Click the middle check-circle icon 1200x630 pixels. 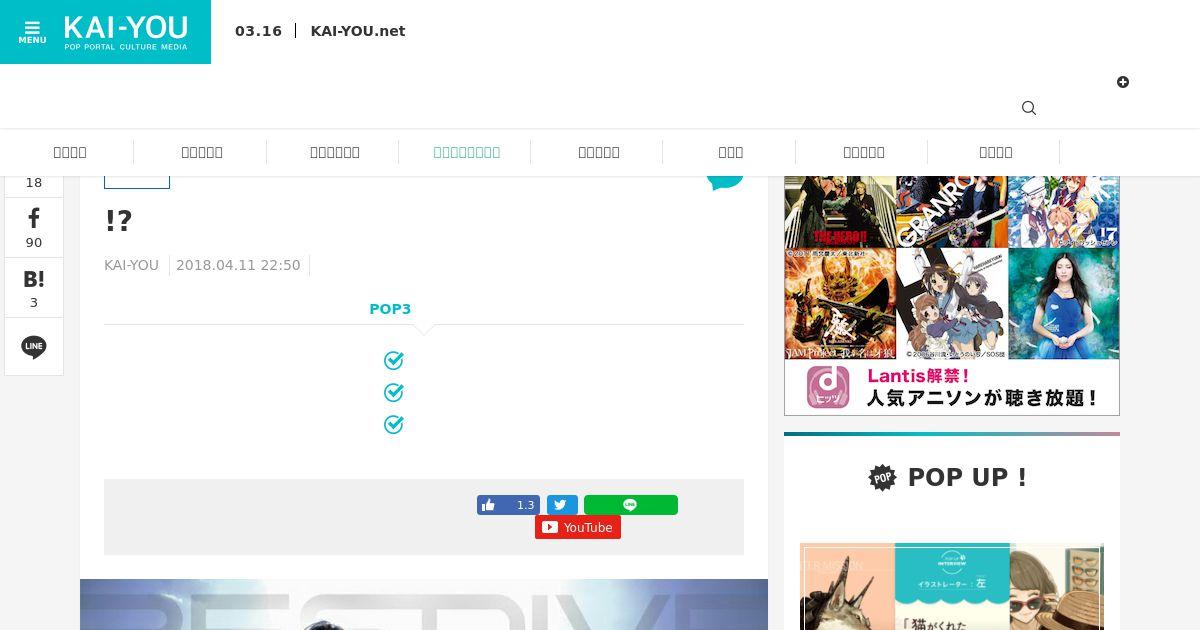click(x=394, y=392)
